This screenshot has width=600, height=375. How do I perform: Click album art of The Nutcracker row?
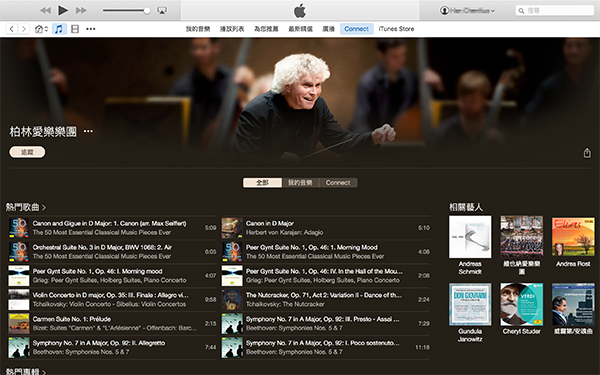pos(232,299)
